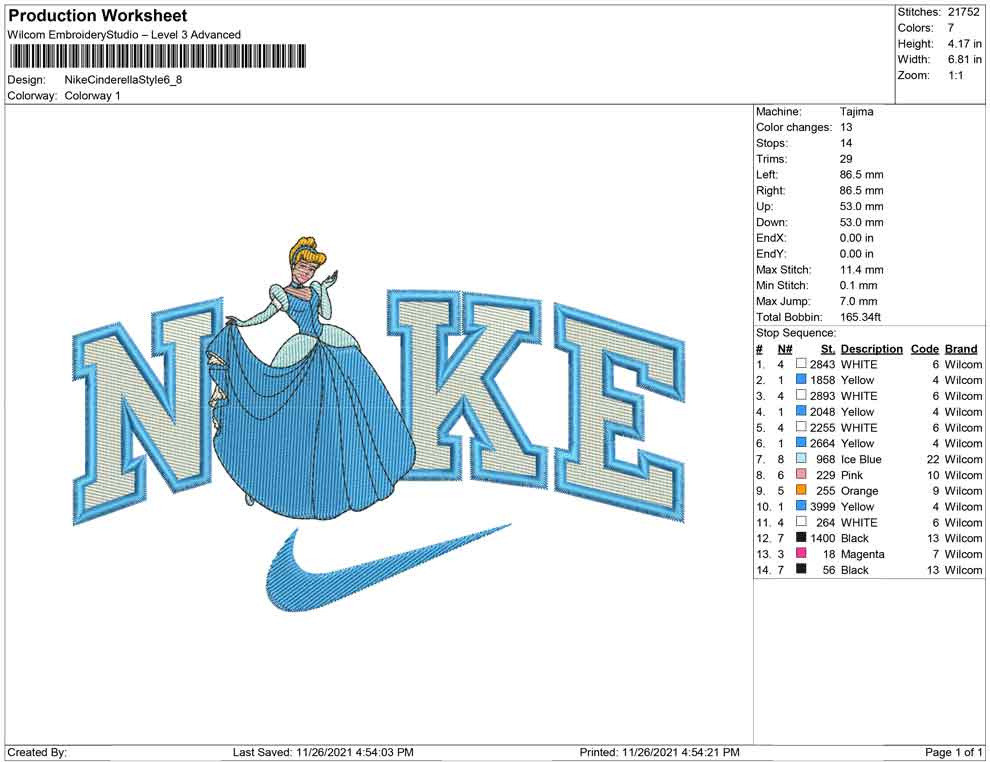Click the St. column header
The height and width of the screenshot is (762, 990).
coord(828,349)
